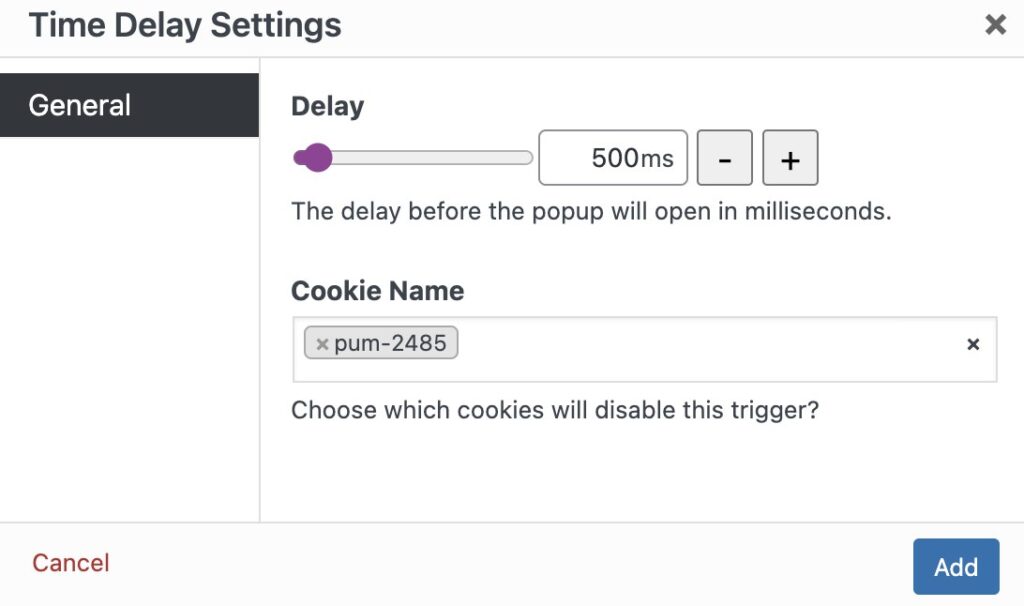Click the cookies disable trigger help text

click(x=554, y=410)
